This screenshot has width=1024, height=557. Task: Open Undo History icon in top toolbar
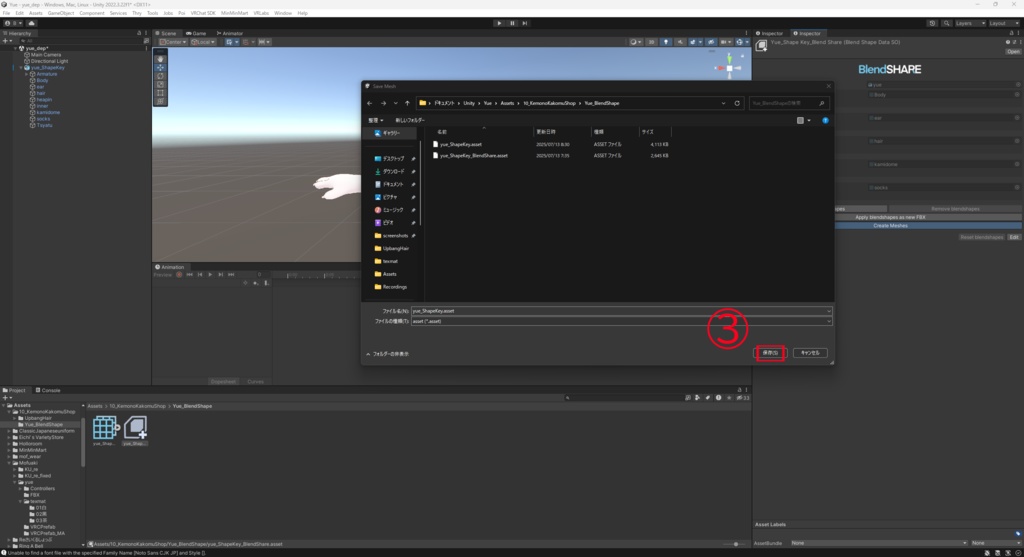pyautogui.click(x=932, y=23)
